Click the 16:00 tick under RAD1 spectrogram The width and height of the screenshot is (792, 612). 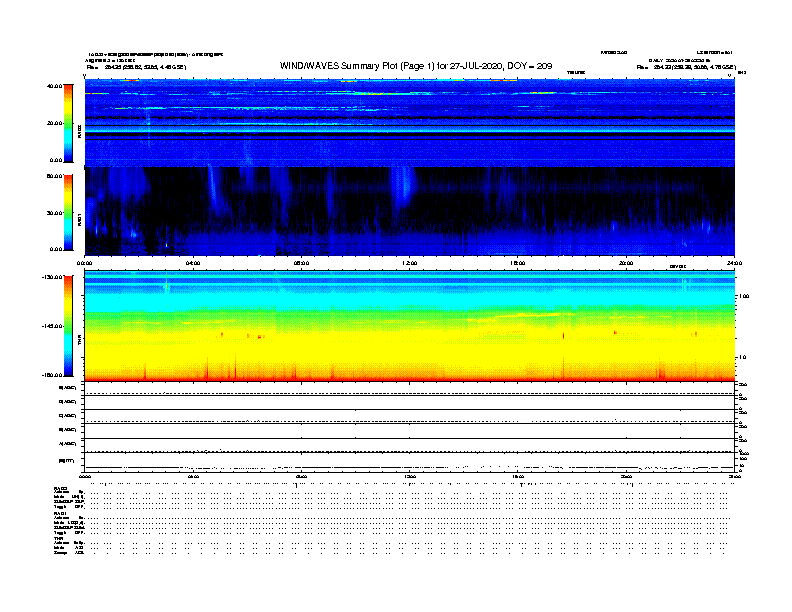518,263
